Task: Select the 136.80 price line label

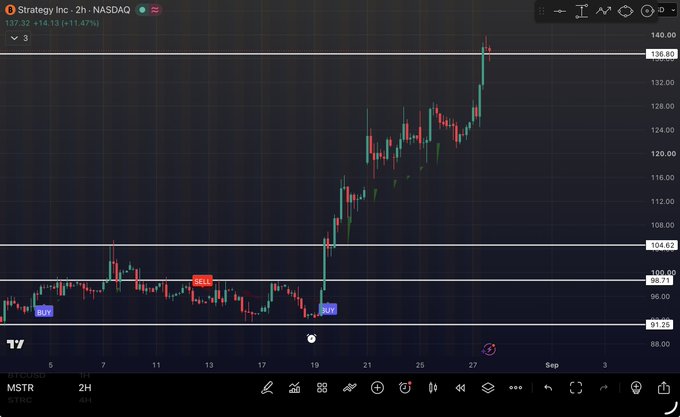Action: (662, 54)
